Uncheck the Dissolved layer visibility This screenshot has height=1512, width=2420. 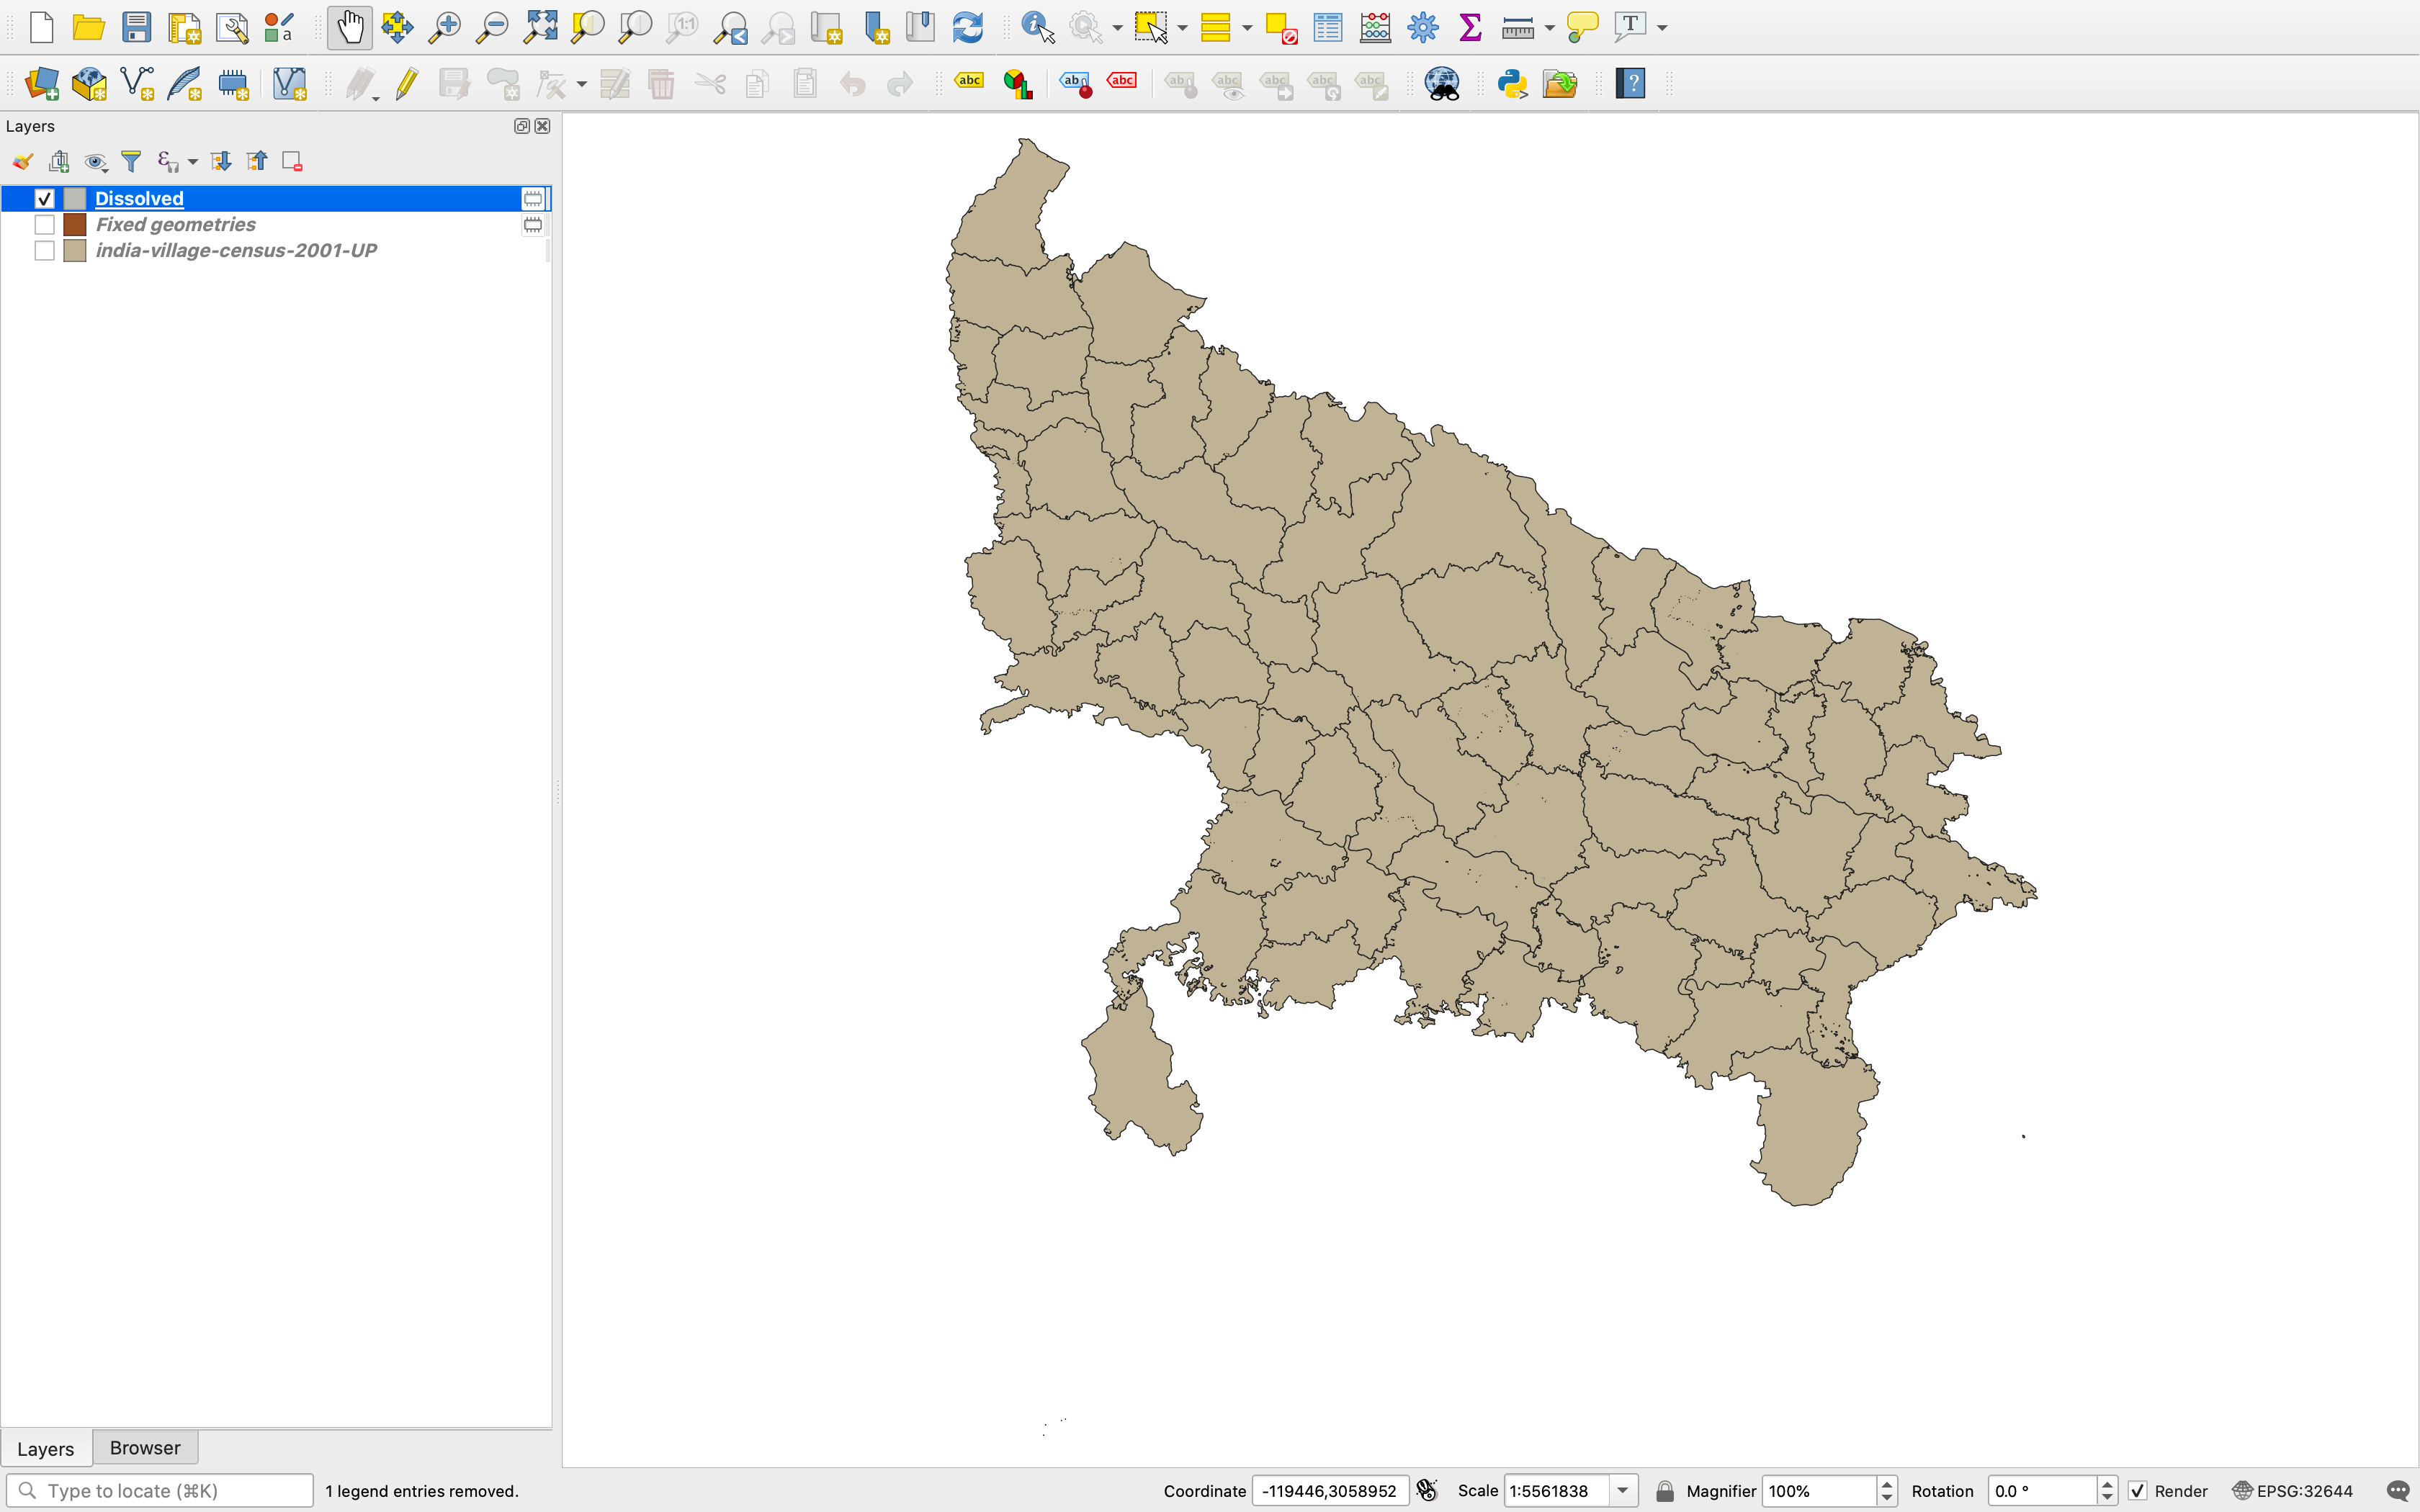44,199
